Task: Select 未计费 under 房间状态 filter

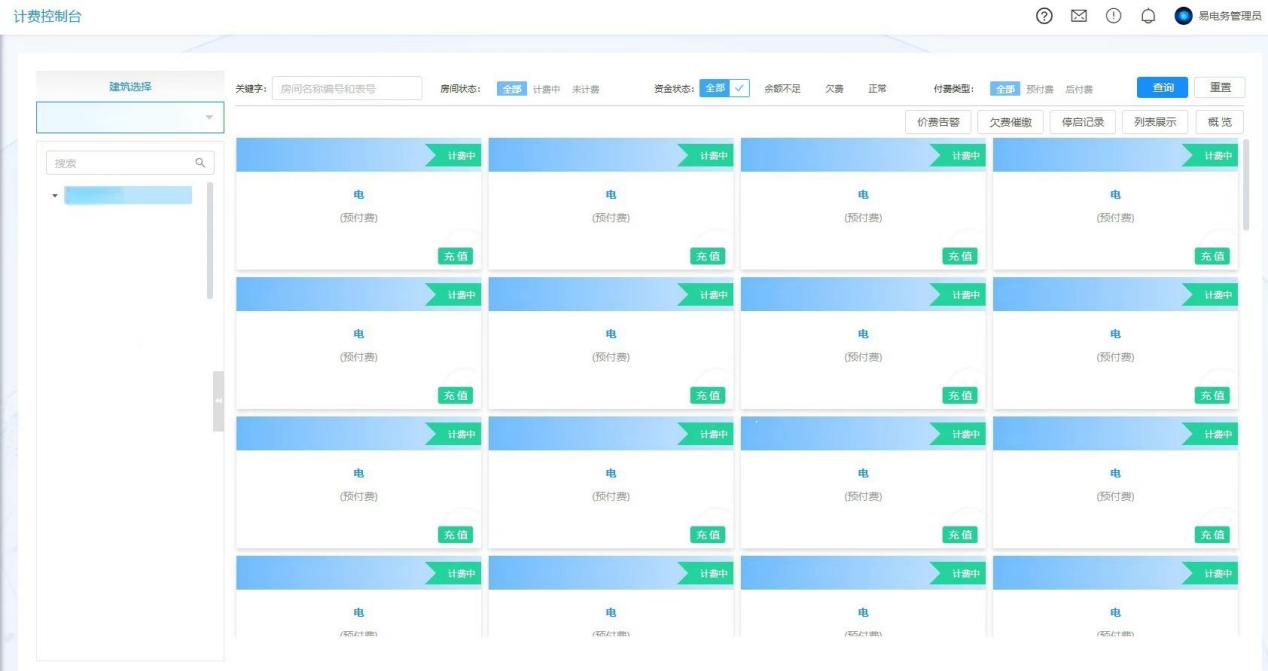Action: click(585, 89)
